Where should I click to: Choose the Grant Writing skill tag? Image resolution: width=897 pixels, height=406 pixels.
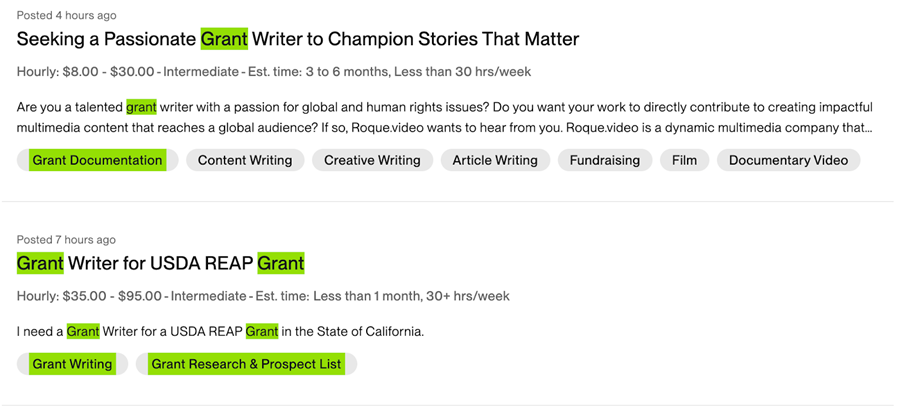click(x=72, y=364)
